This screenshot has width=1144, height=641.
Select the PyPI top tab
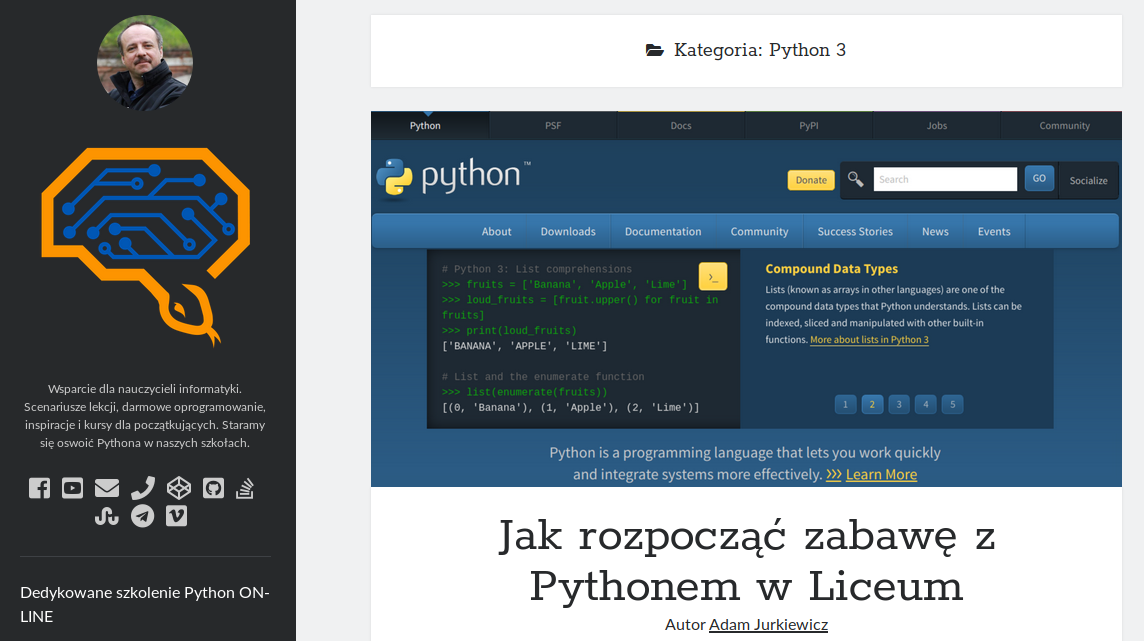tap(808, 126)
